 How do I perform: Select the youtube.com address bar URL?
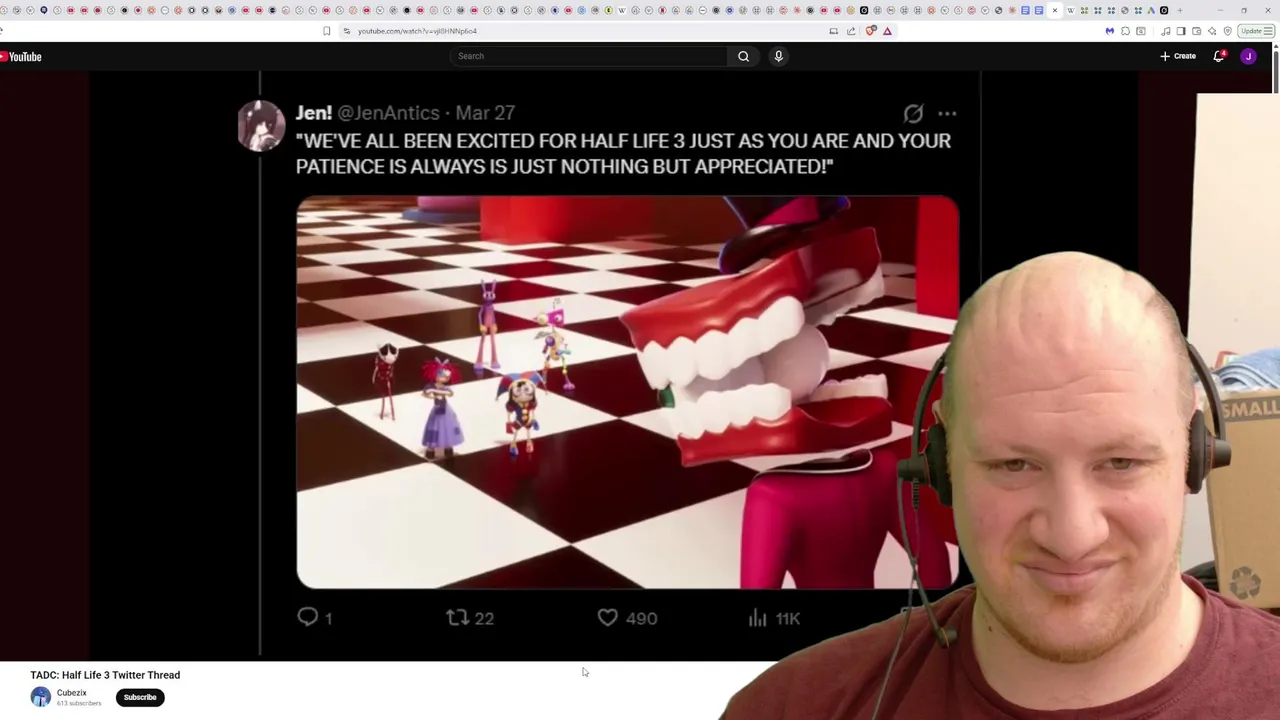tap(417, 31)
